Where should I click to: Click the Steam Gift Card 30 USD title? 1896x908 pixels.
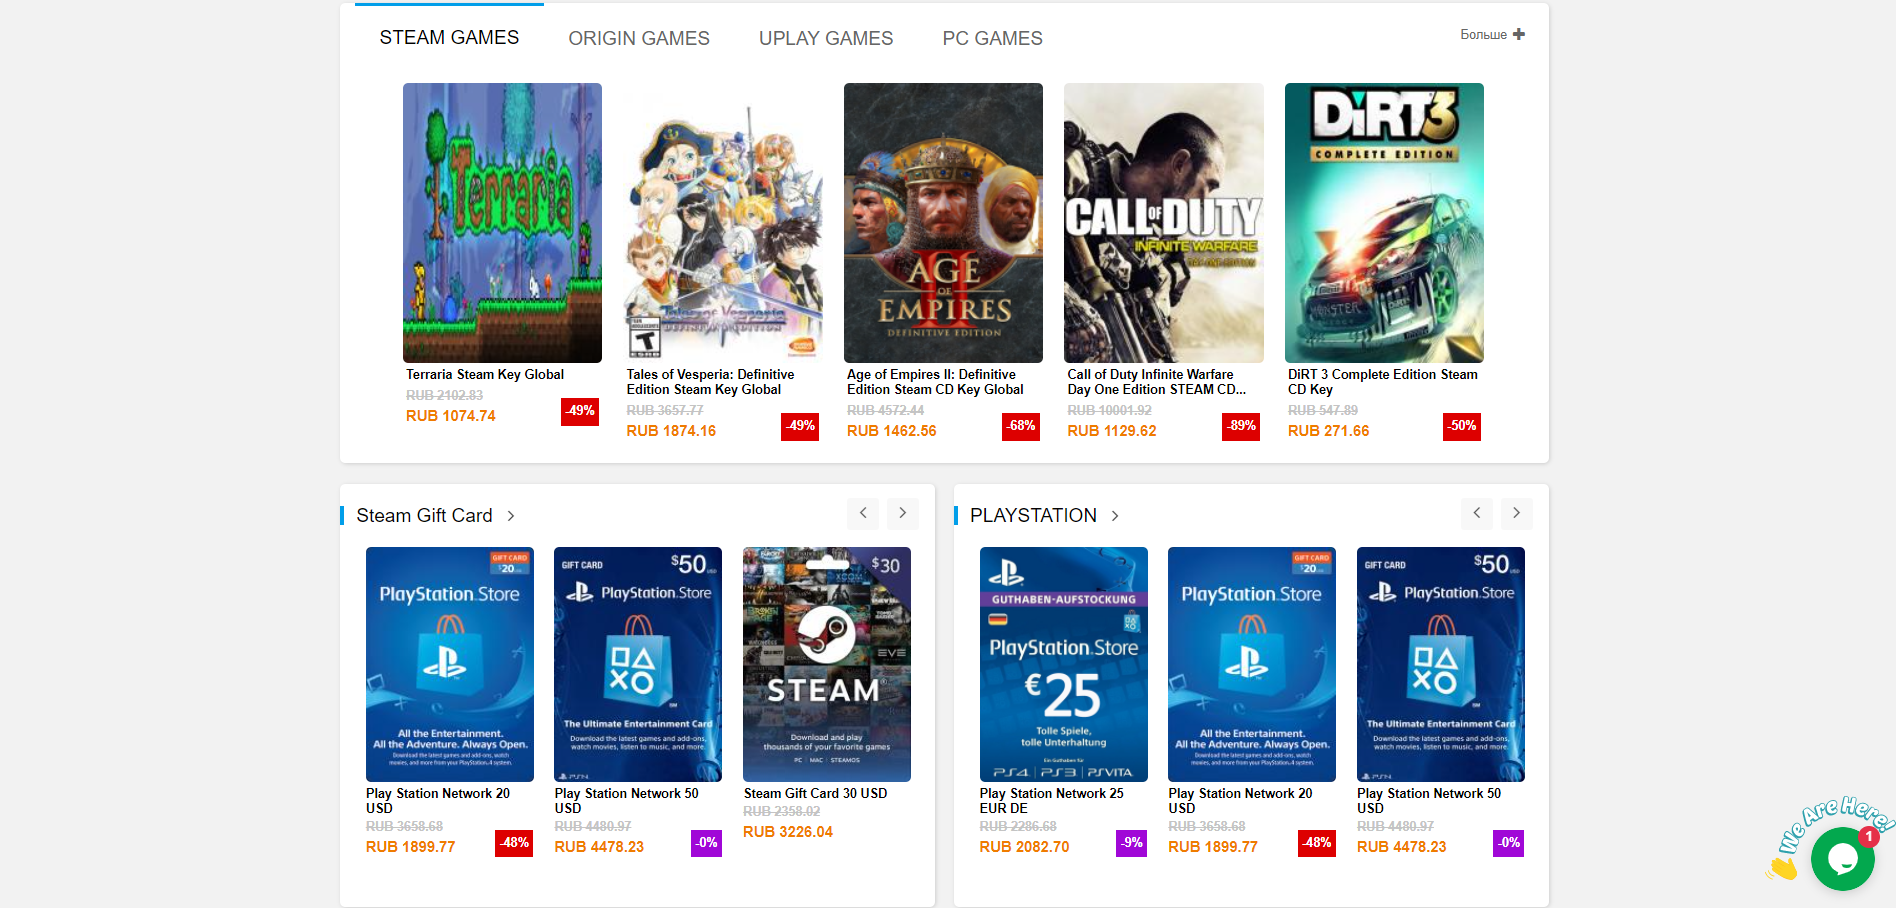point(815,794)
